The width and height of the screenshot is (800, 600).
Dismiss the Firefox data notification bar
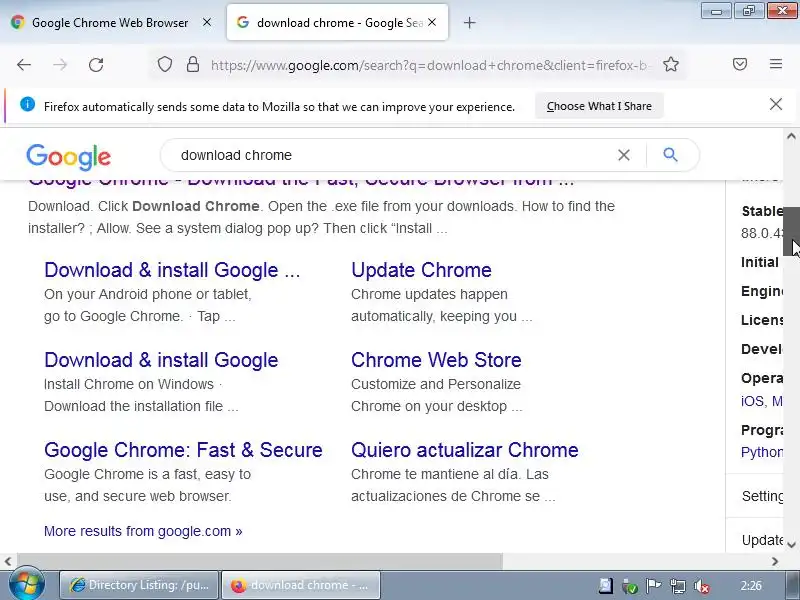[x=776, y=105]
